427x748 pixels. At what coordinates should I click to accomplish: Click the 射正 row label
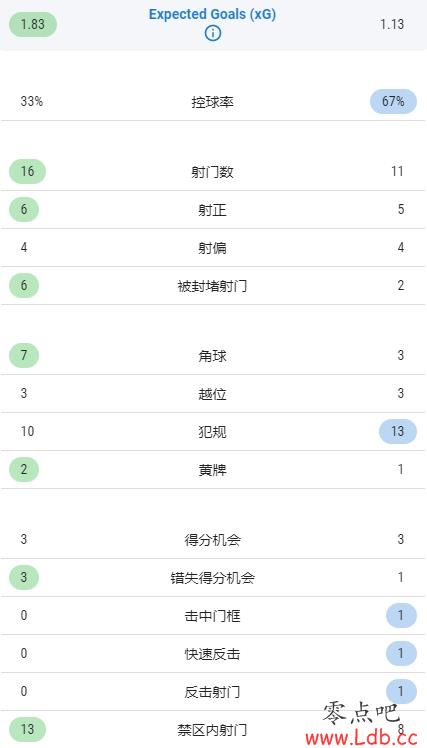tap(213, 210)
